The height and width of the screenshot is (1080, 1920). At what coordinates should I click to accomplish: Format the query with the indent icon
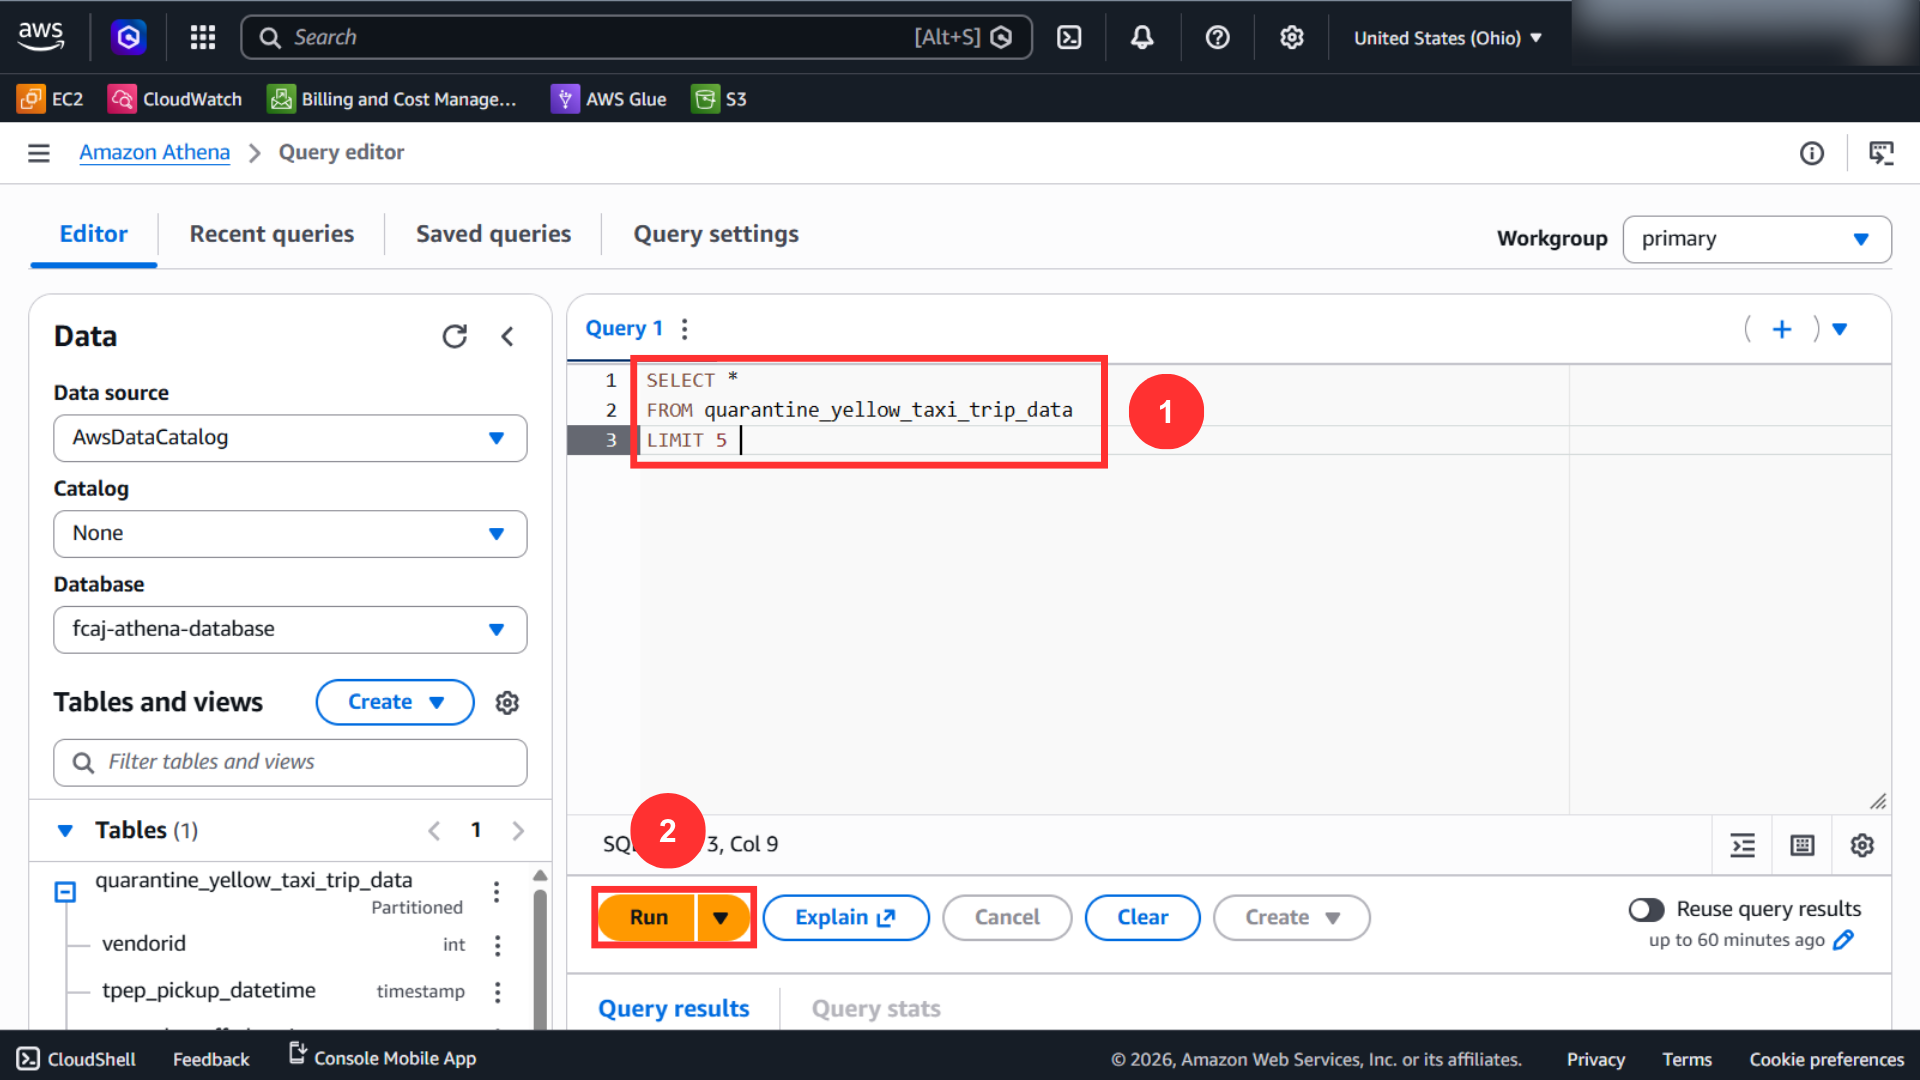point(1743,845)
